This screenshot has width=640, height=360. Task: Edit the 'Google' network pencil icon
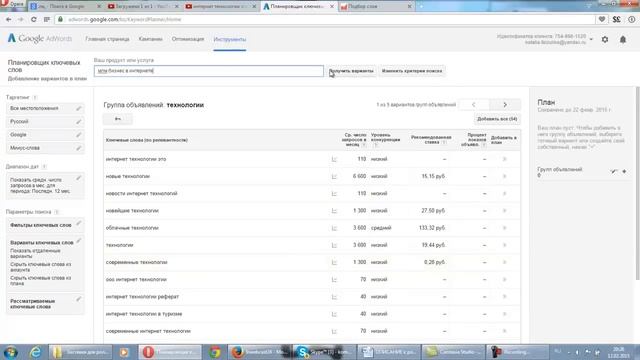point(79,135)
